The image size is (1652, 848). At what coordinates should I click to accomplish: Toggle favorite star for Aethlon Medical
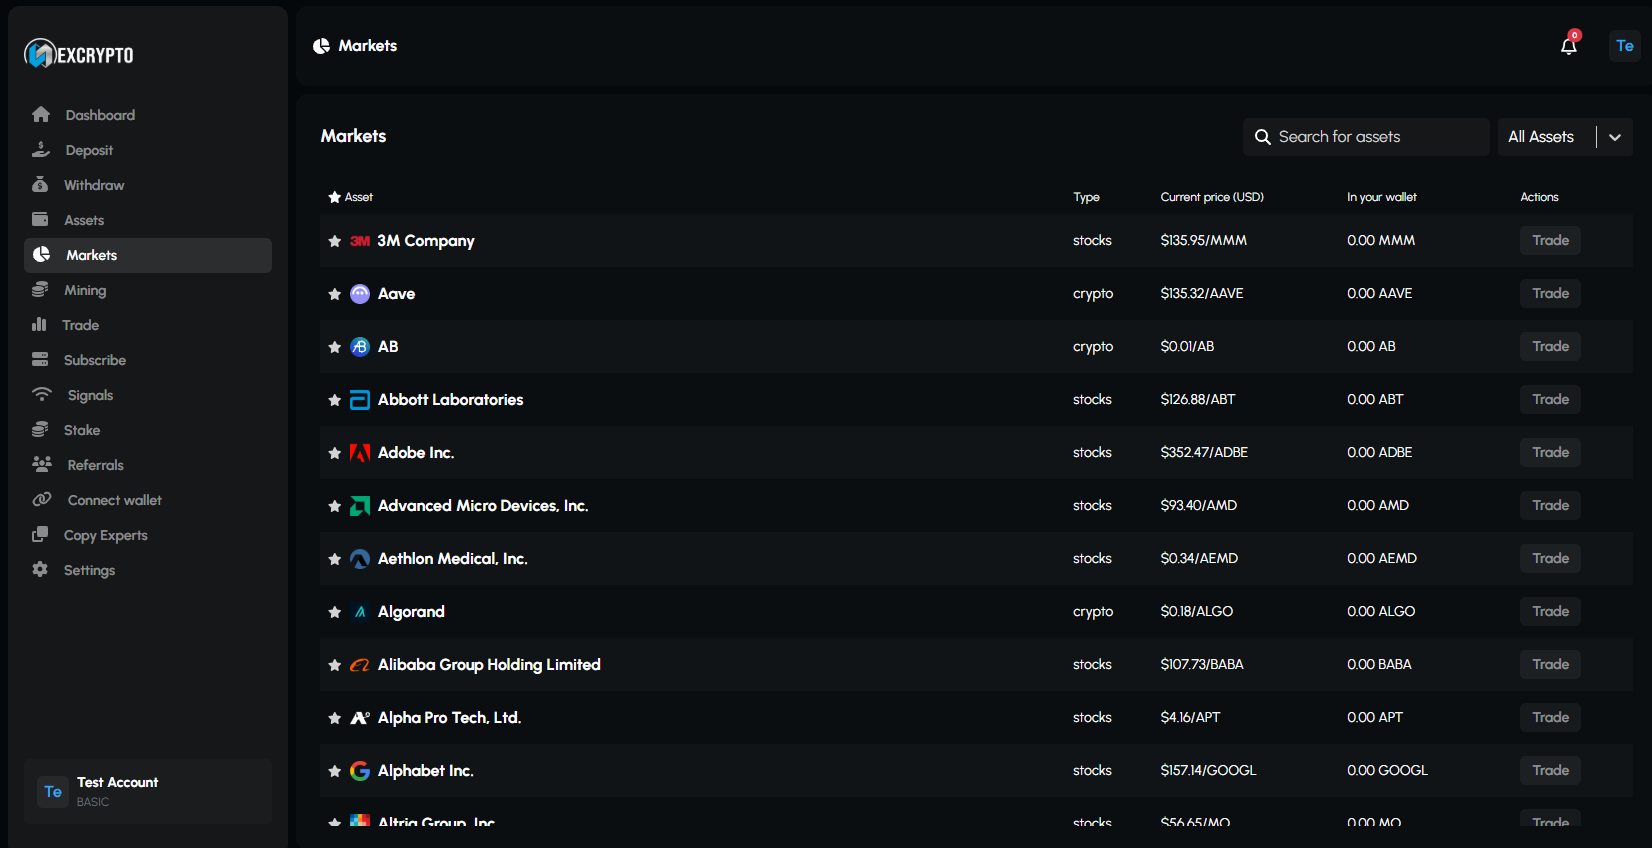tap(335, 559)
